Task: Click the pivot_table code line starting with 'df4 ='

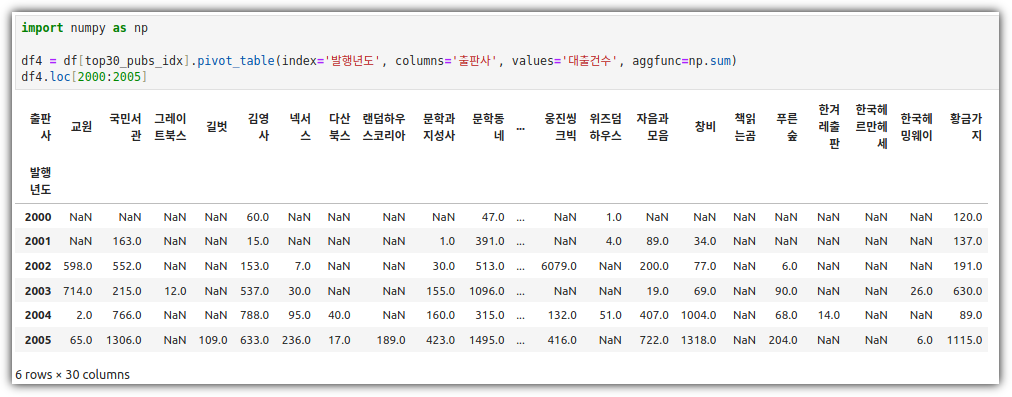Action: point(379,61)
